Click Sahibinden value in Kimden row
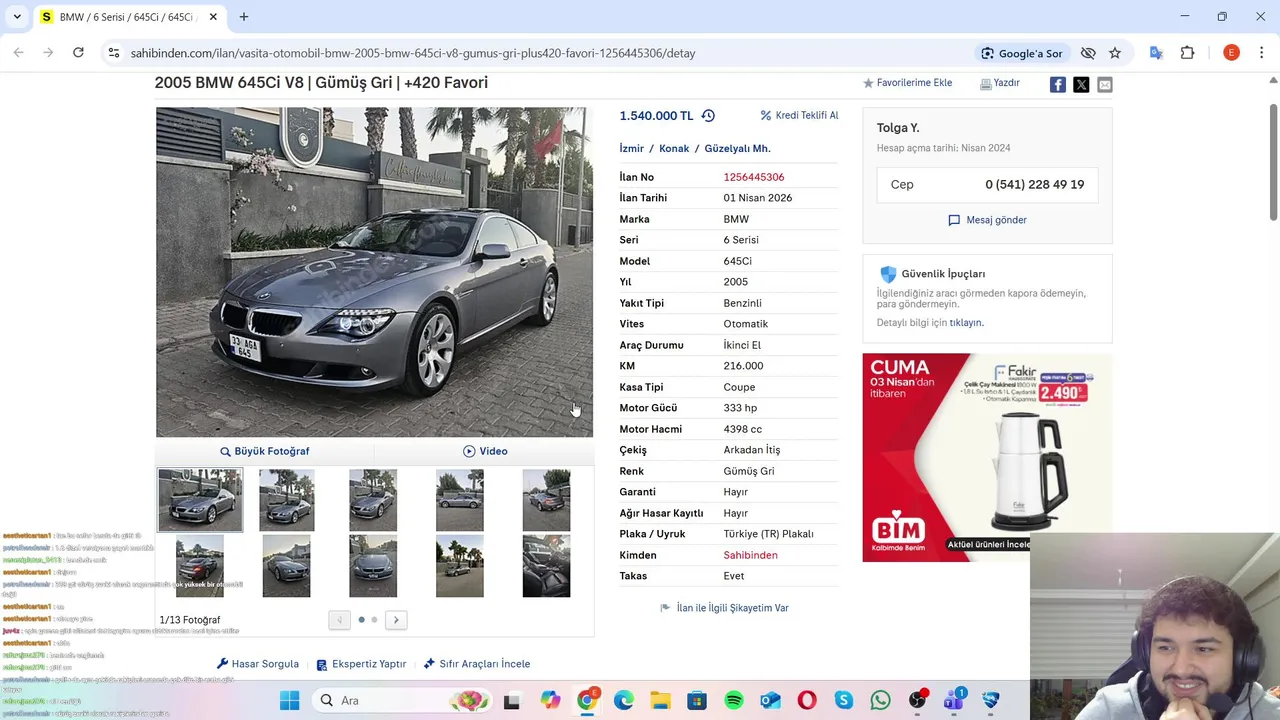 750,555
